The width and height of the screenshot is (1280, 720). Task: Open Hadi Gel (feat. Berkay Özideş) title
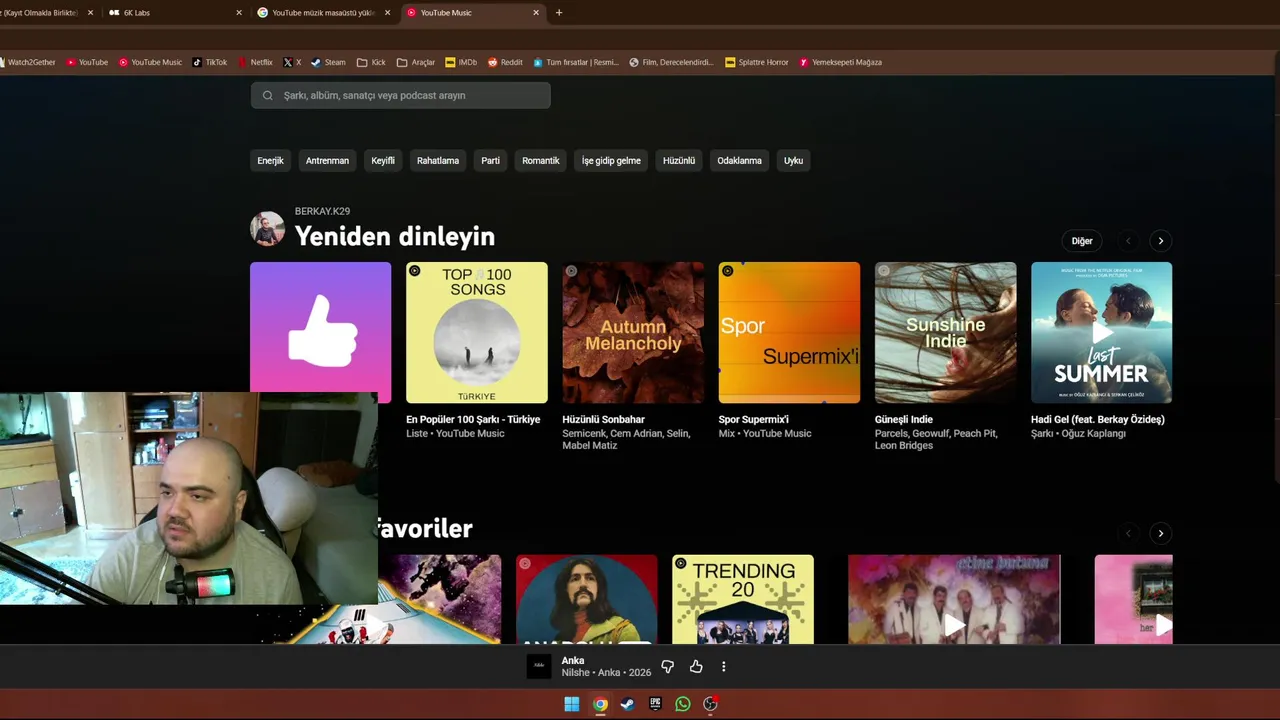pyautogui.click(x=1098, y=420)
